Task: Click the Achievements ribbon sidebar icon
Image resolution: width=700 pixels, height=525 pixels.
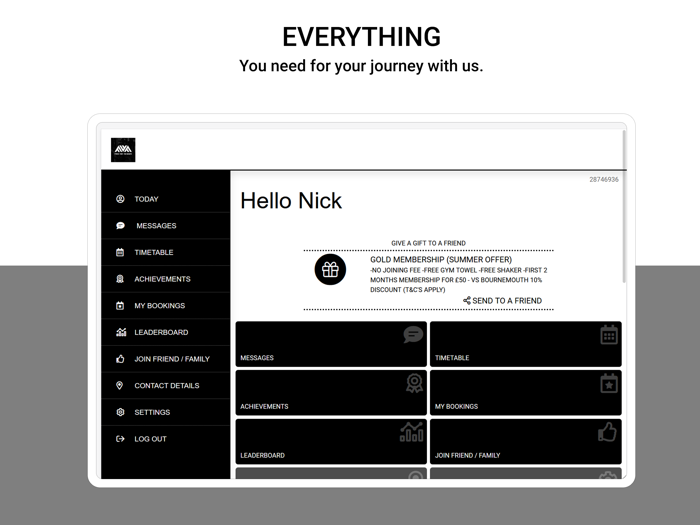Action: pos(120,279)
